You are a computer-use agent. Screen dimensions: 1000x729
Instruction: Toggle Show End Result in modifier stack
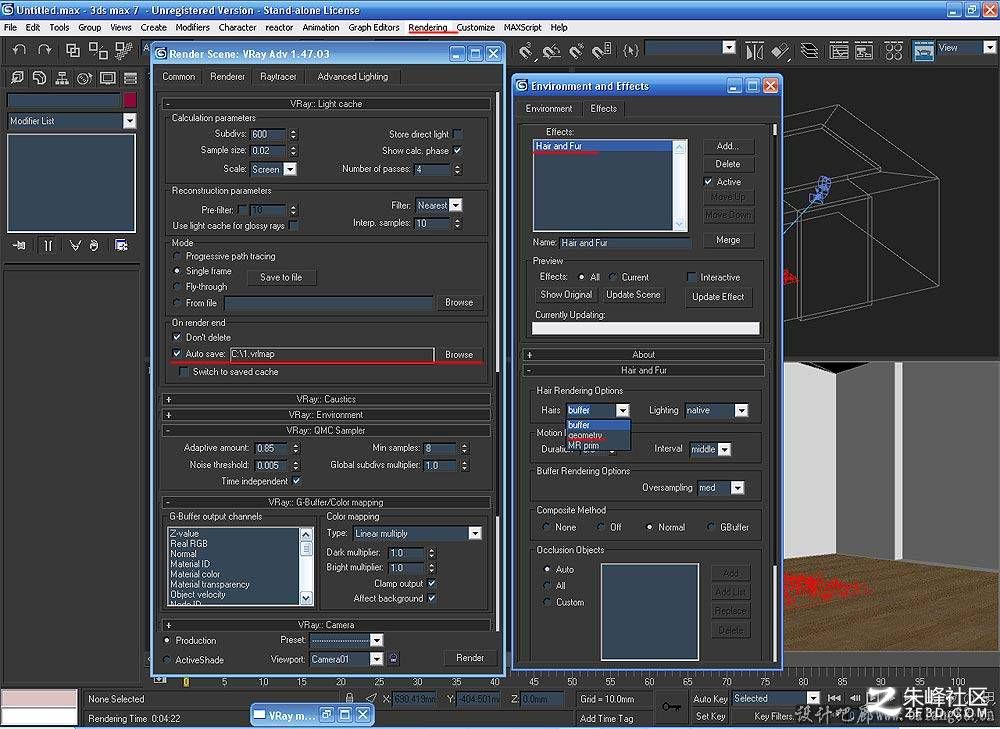[48, 245]
